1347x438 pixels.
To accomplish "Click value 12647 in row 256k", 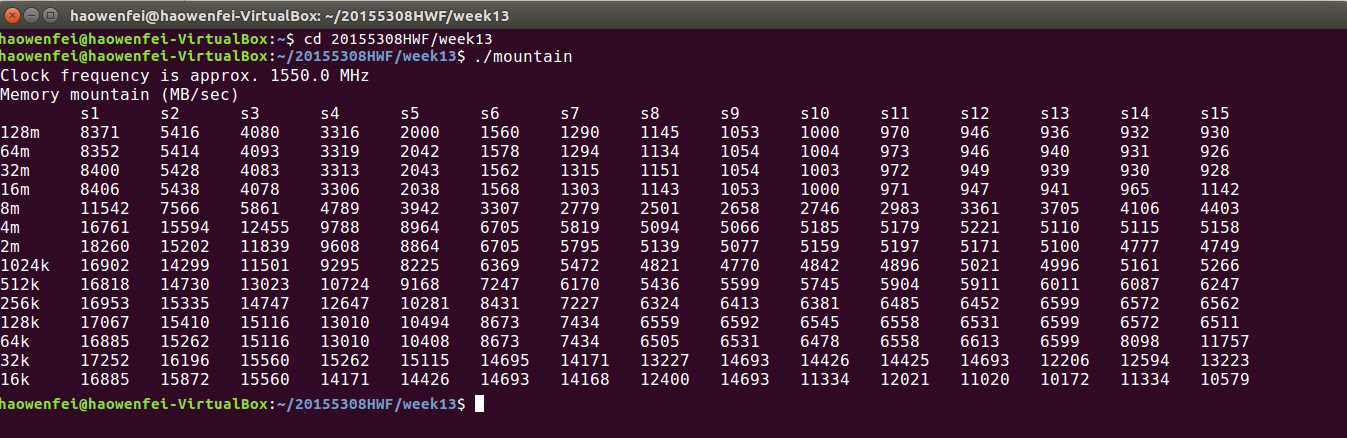I will (x=345, y=304).
